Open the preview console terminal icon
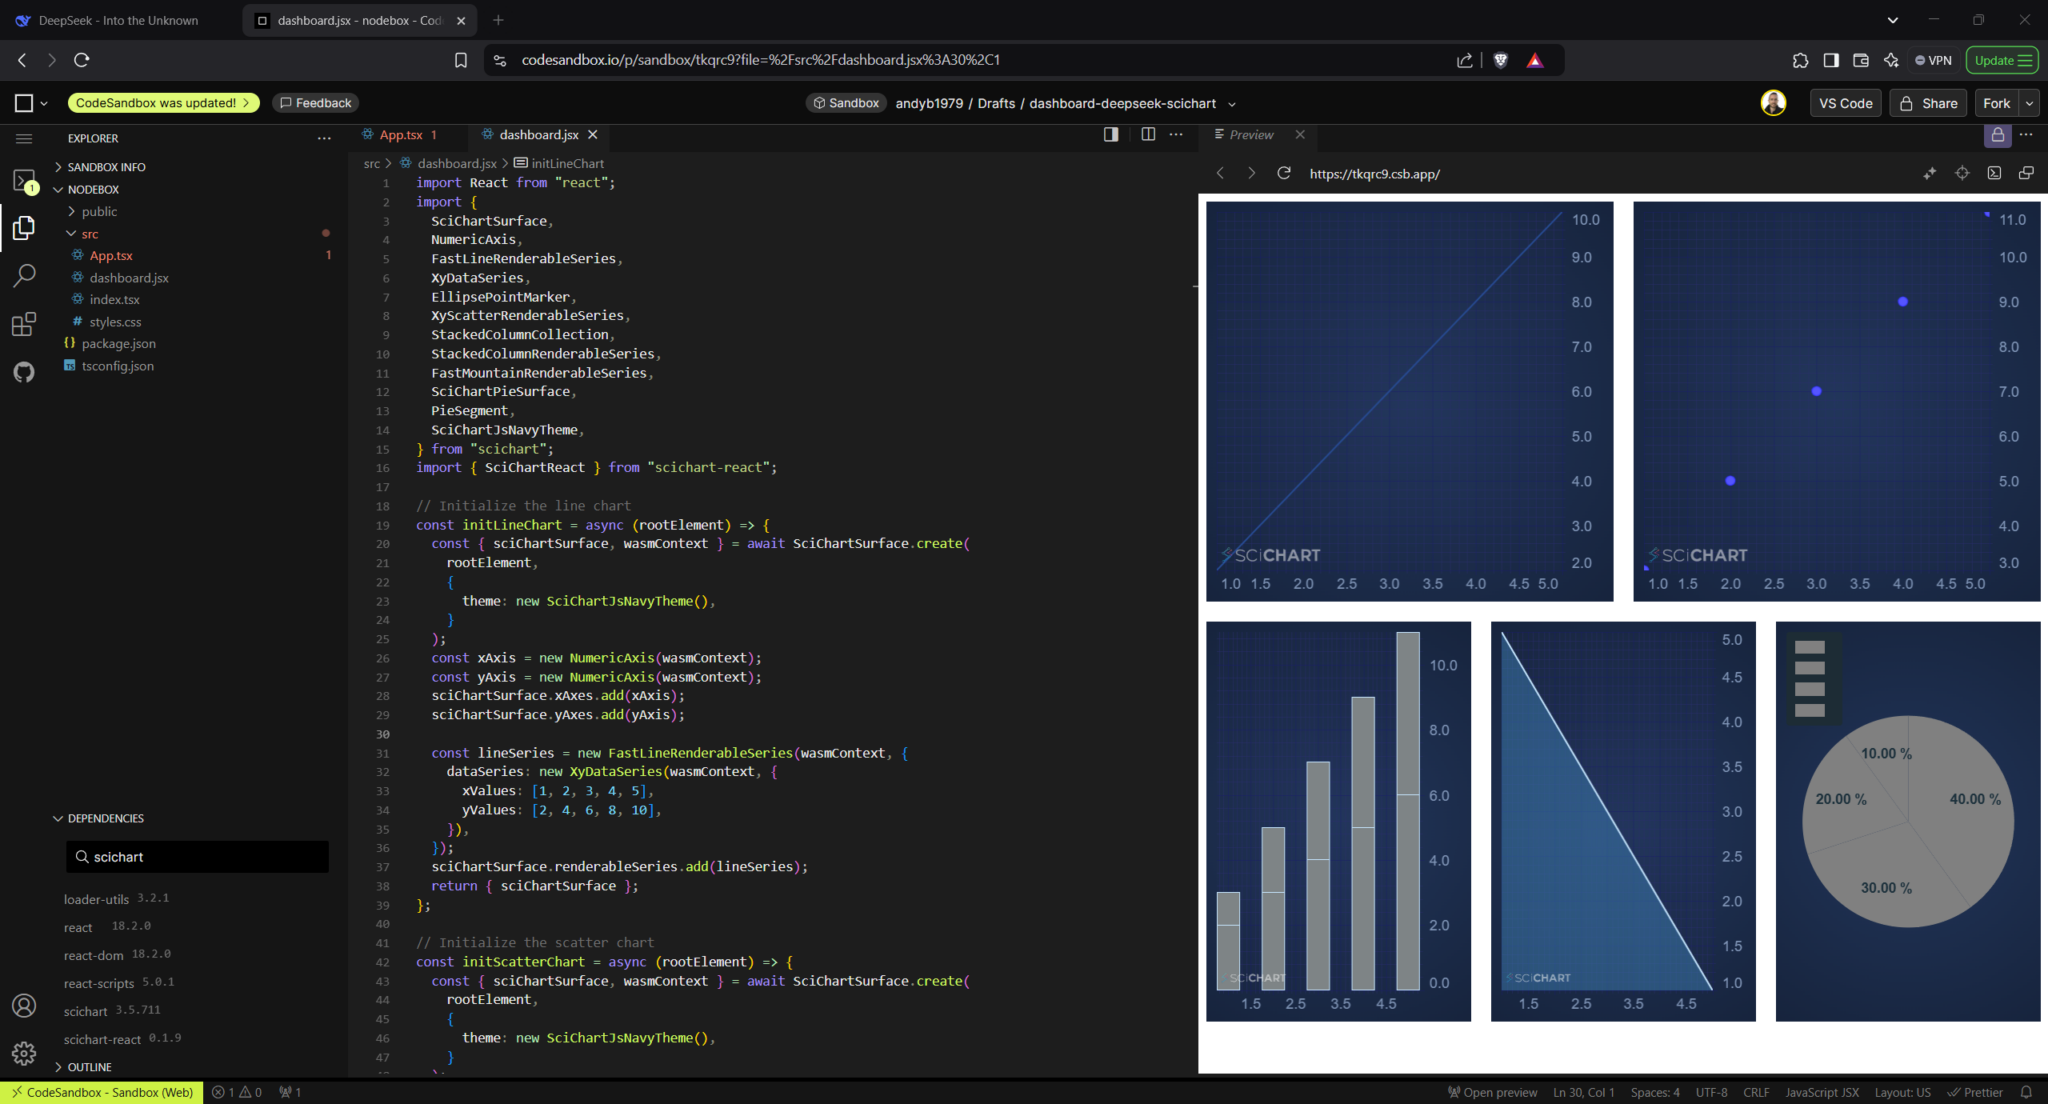 (x=1994, y=174)
